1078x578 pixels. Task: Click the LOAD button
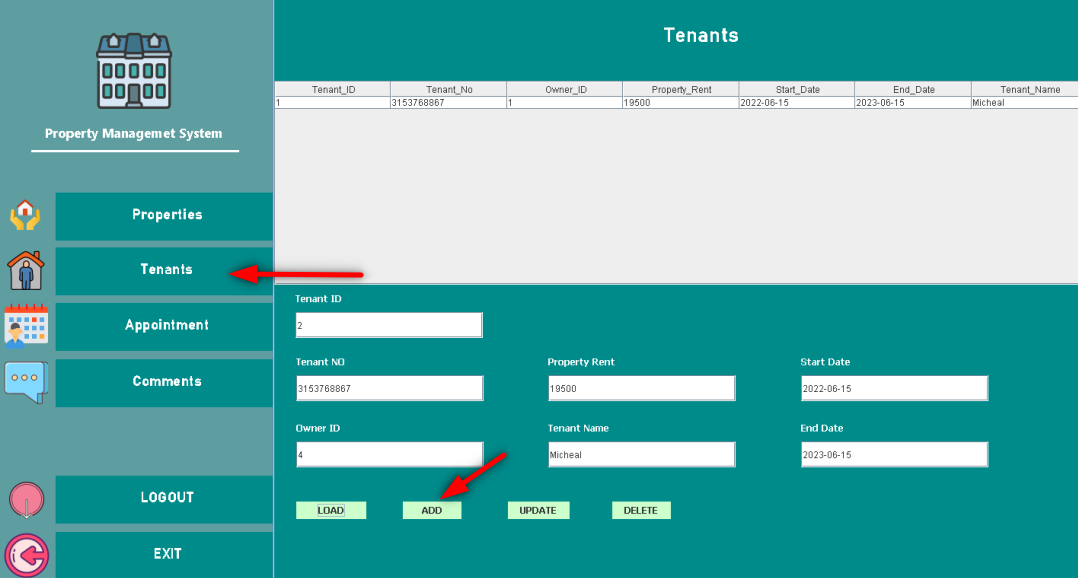(x=331, y=510)
